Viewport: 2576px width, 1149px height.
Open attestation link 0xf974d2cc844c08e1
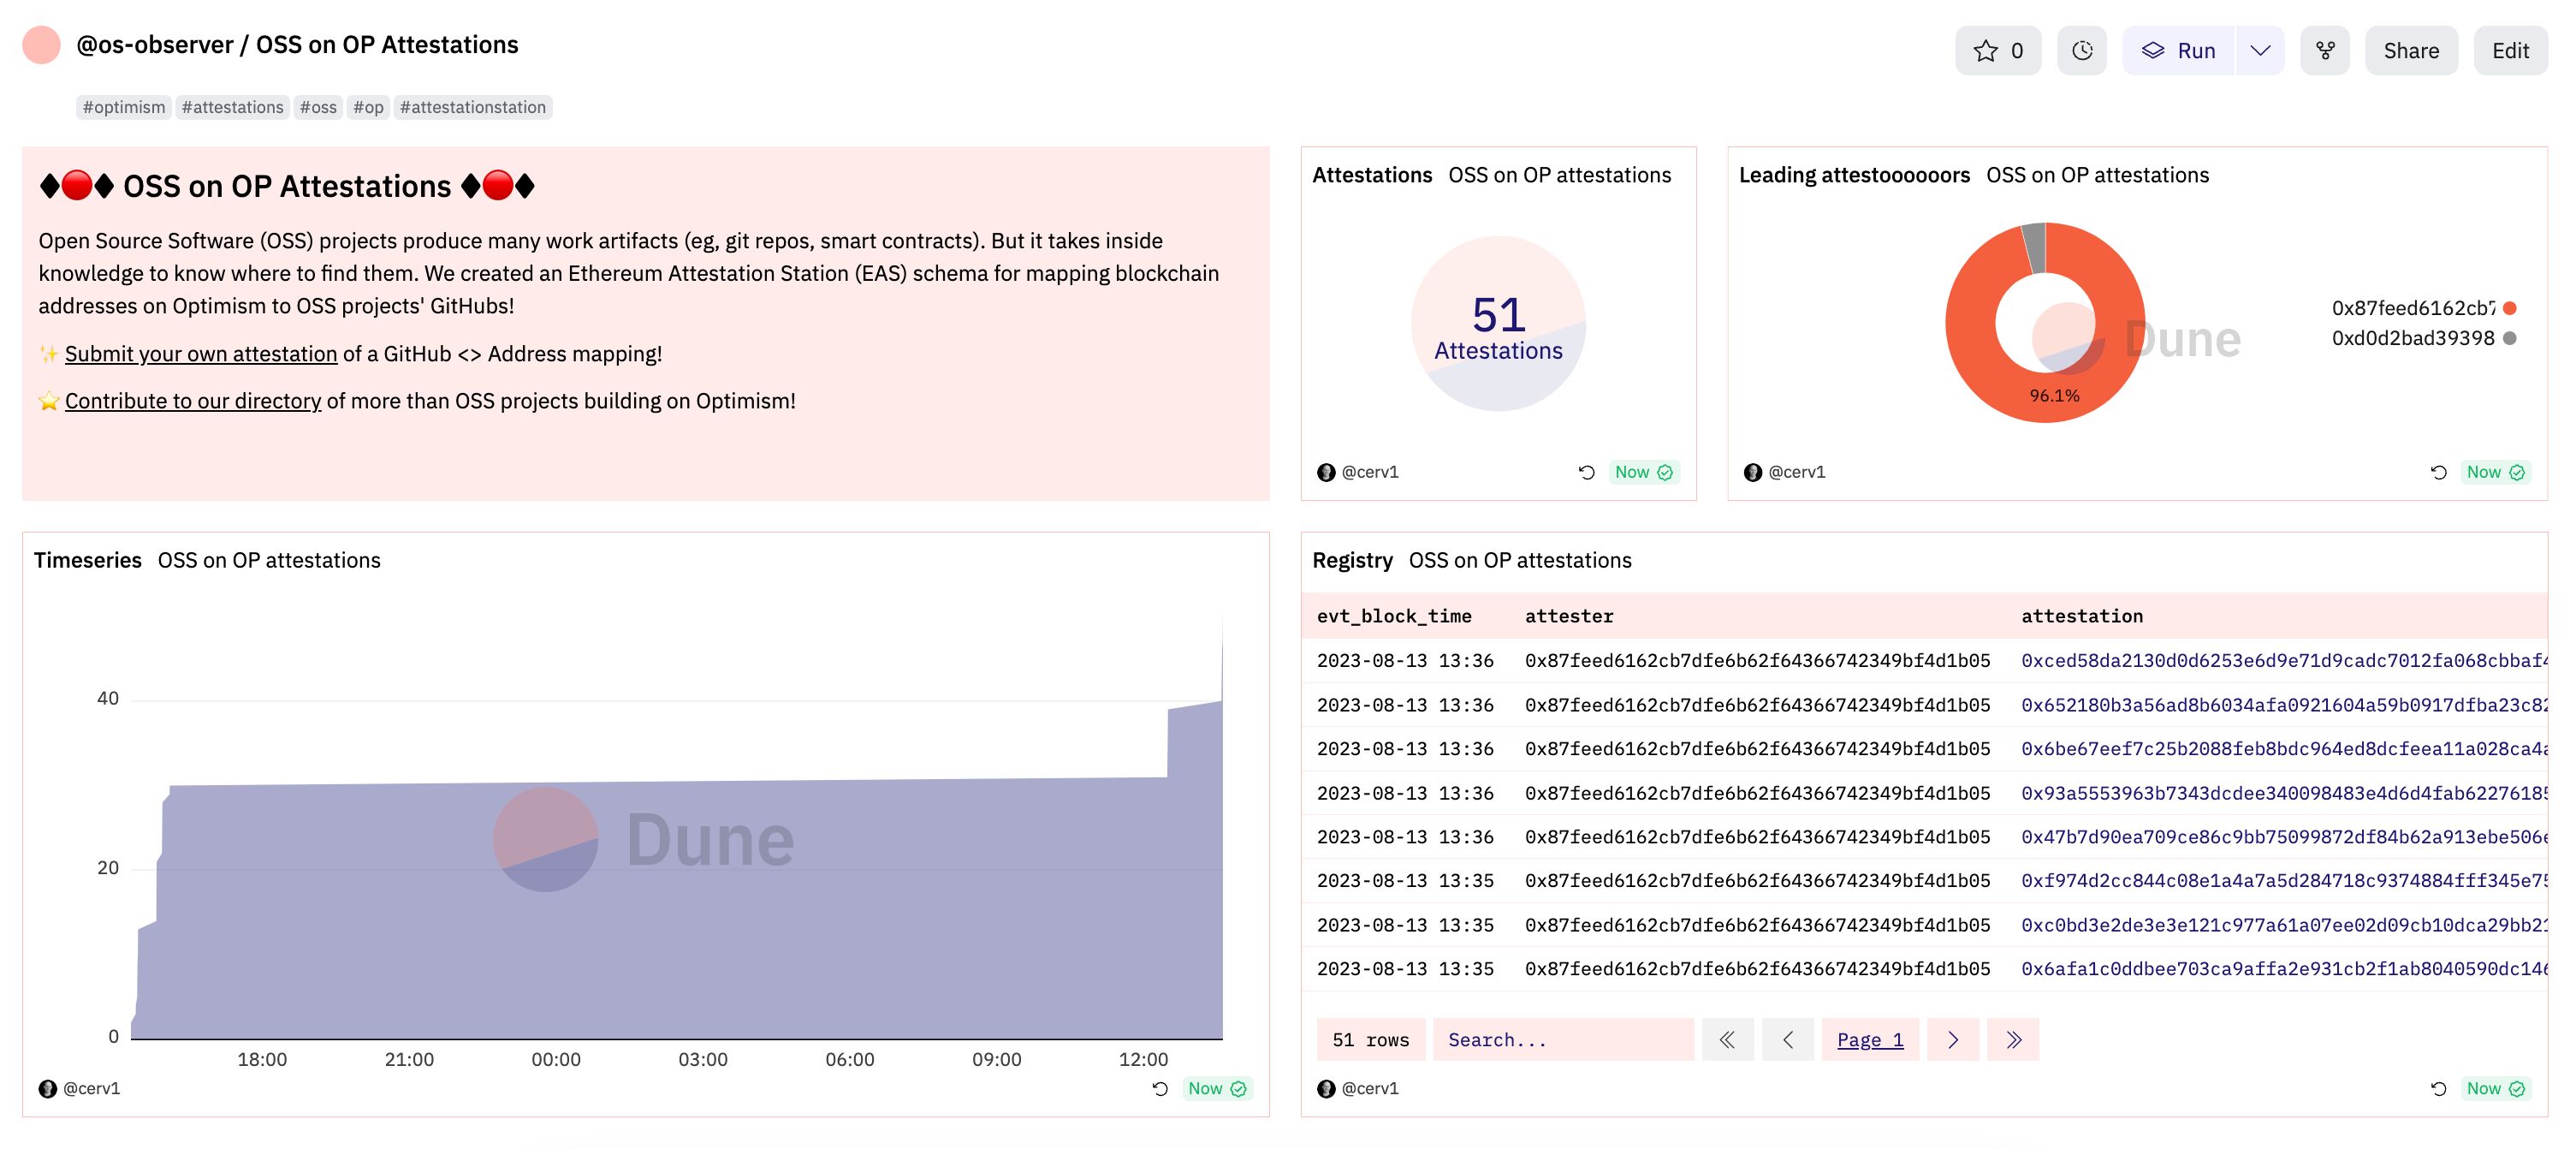pyautogui.click(x=2284, y=880)
